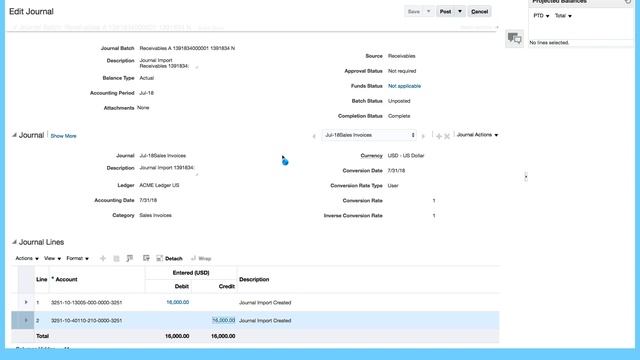Click the Save button

click(x=414, y=11)
